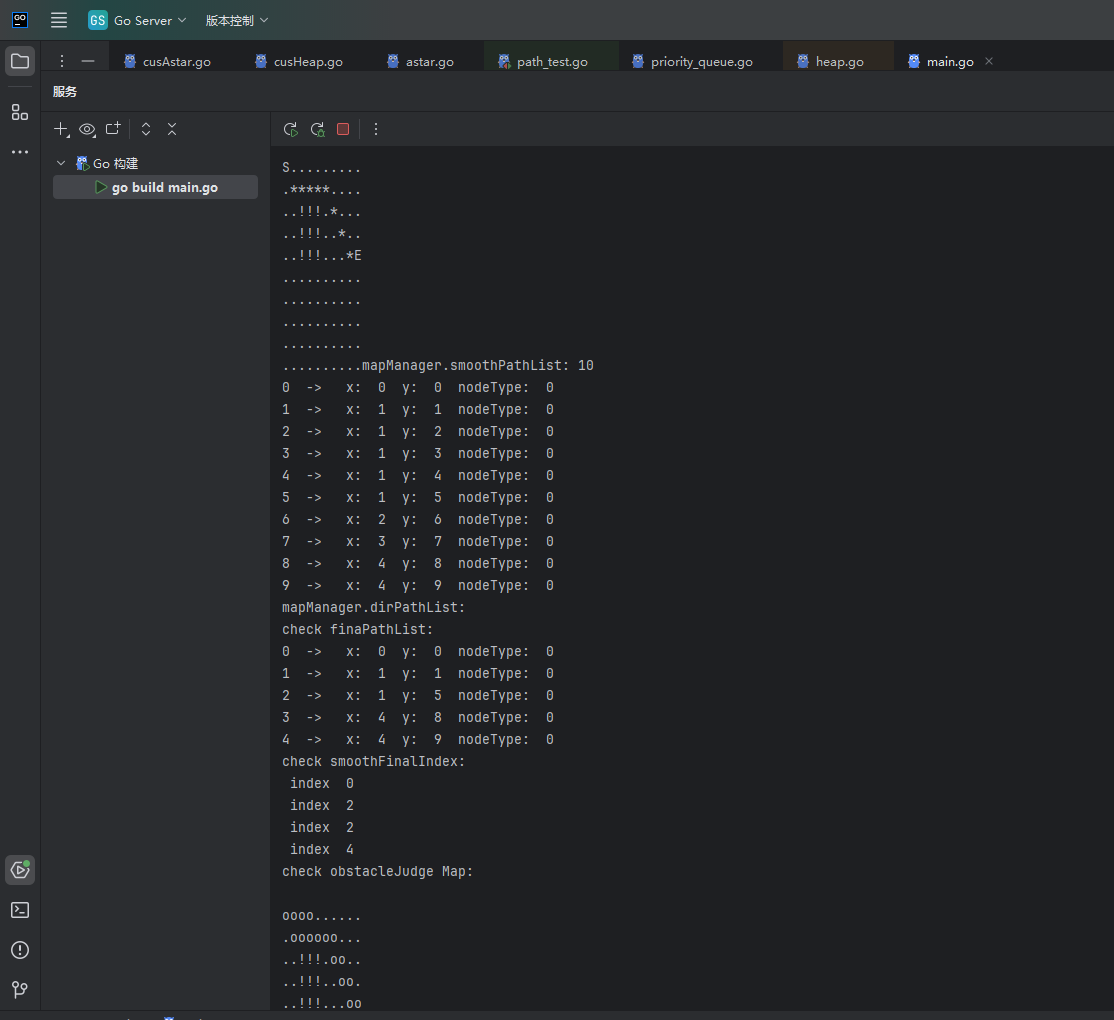Switch to the astar.go tab
This screenshot has width=1114, height=1020.
click(x=420, y=62)
